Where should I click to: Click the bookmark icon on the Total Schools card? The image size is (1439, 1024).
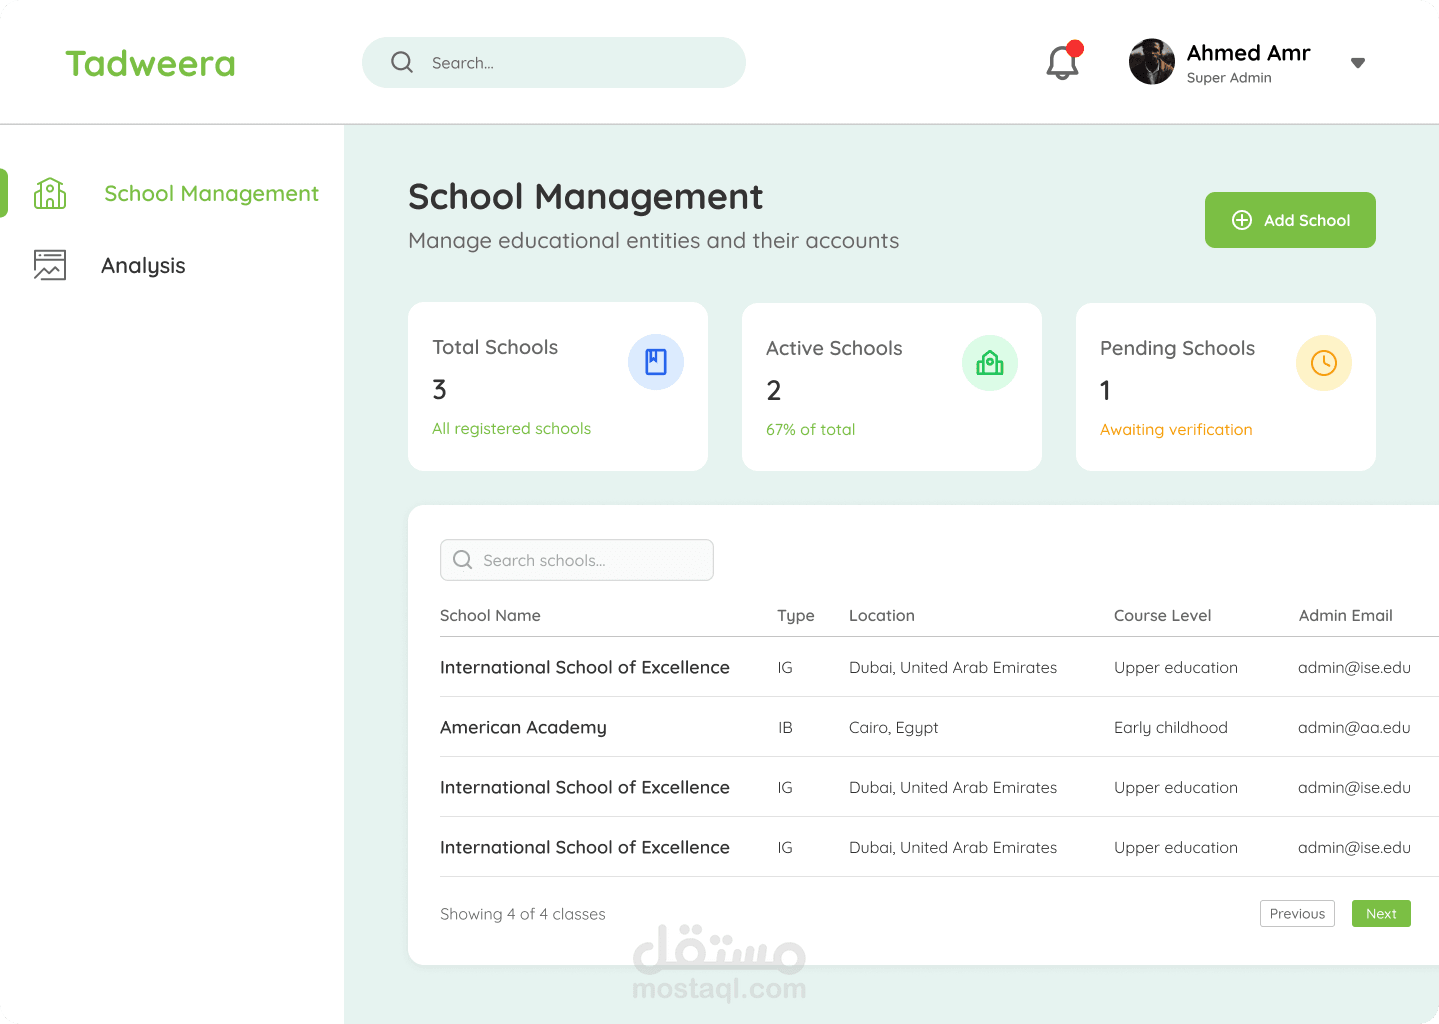coord(656,362)
